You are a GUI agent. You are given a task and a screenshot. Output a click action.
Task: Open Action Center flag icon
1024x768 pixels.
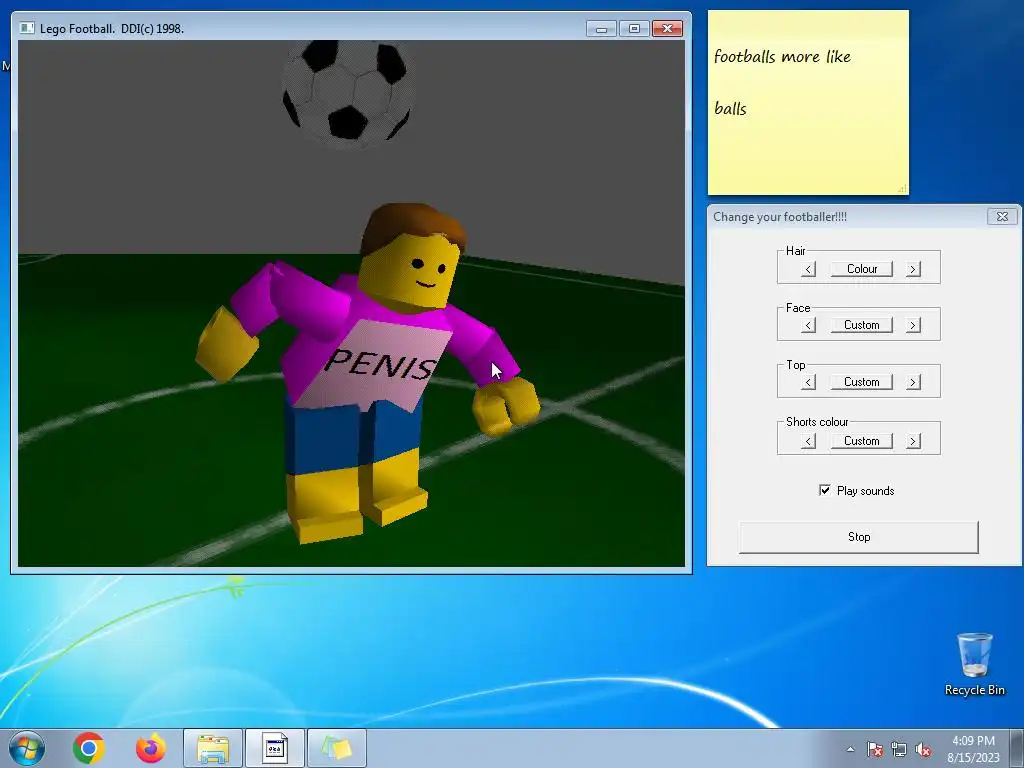[875, 749]
